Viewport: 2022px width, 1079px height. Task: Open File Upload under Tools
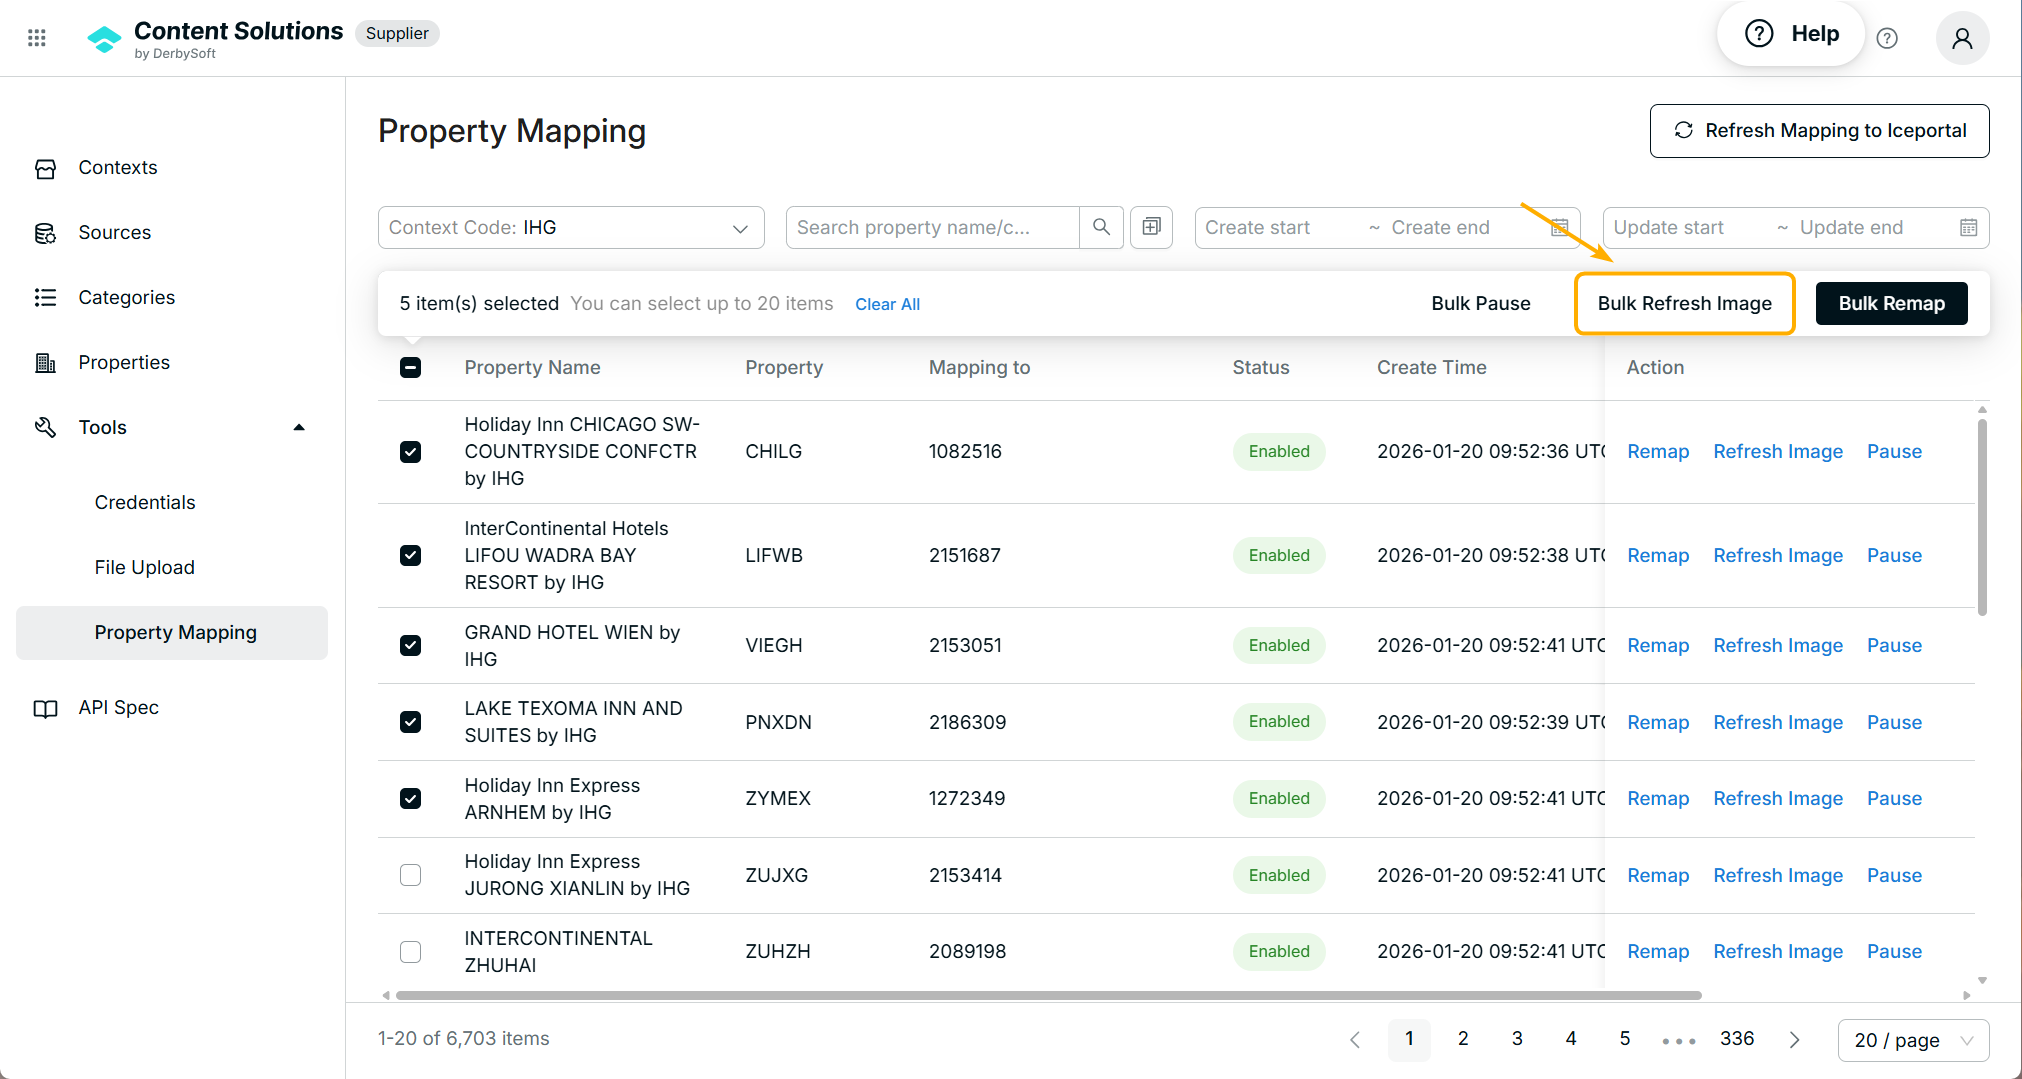click(145, 568)
